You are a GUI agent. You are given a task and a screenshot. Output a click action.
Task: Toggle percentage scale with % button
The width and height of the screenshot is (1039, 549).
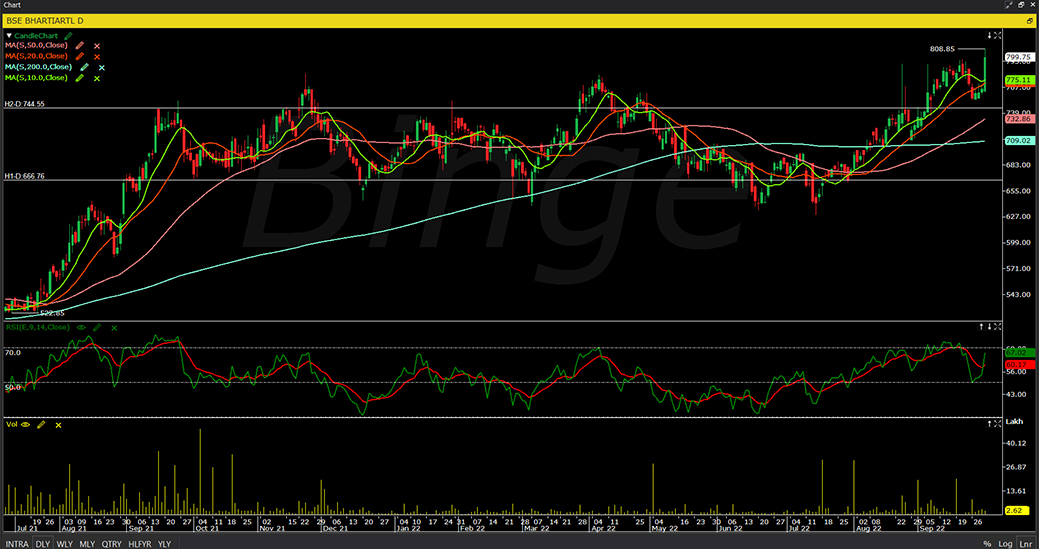pos(987,544)
